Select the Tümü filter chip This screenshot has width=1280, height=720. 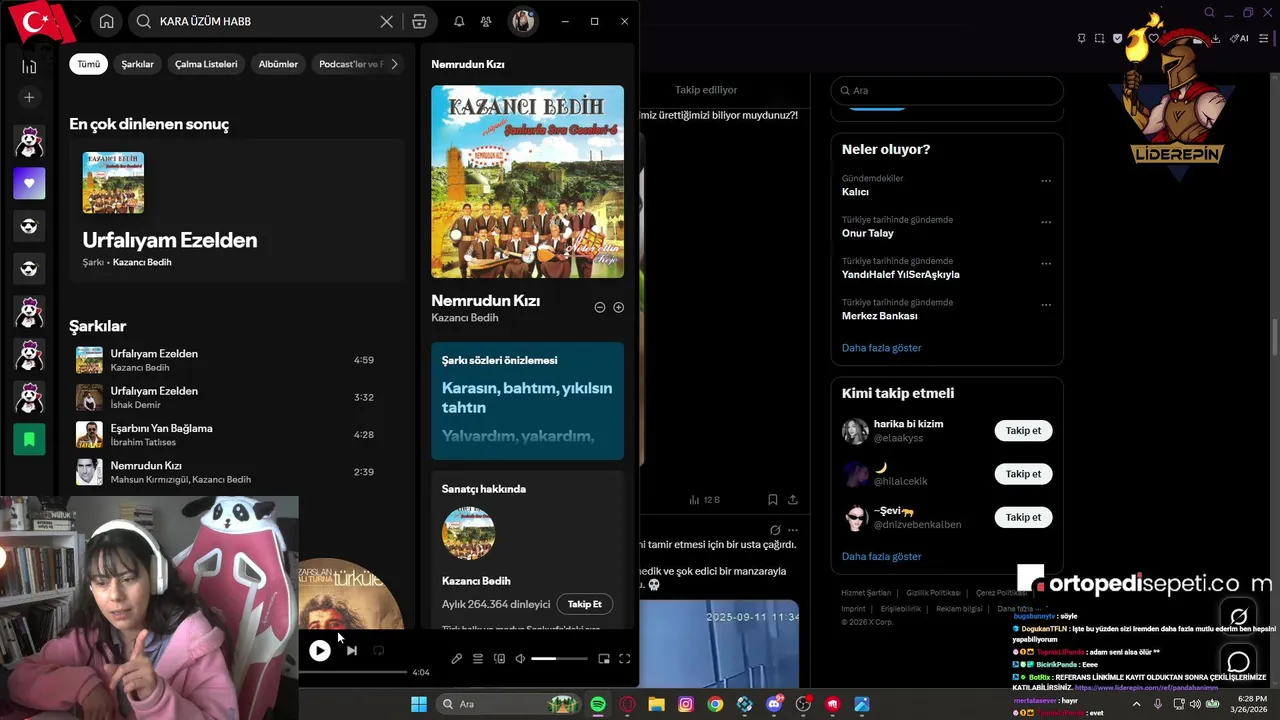coord(89,64)
